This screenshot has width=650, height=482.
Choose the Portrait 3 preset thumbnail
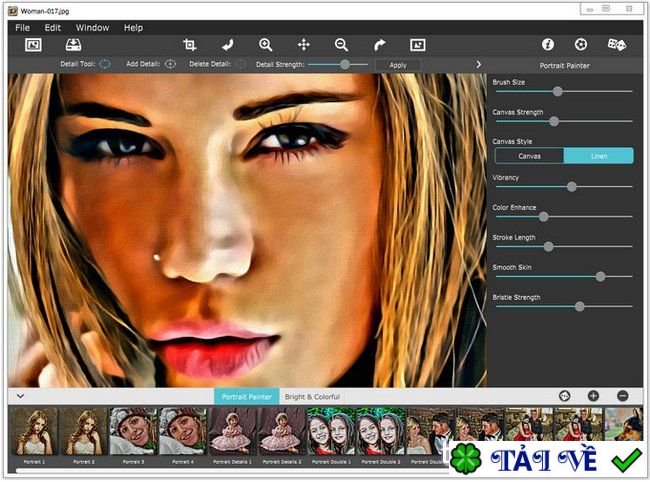[132, 431]
